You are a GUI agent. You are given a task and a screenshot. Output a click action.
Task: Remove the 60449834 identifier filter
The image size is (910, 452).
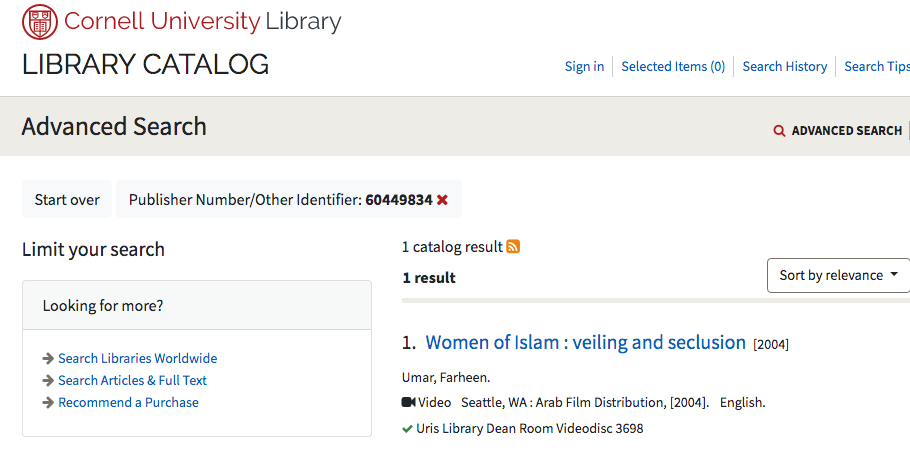[x=442, y=200]
